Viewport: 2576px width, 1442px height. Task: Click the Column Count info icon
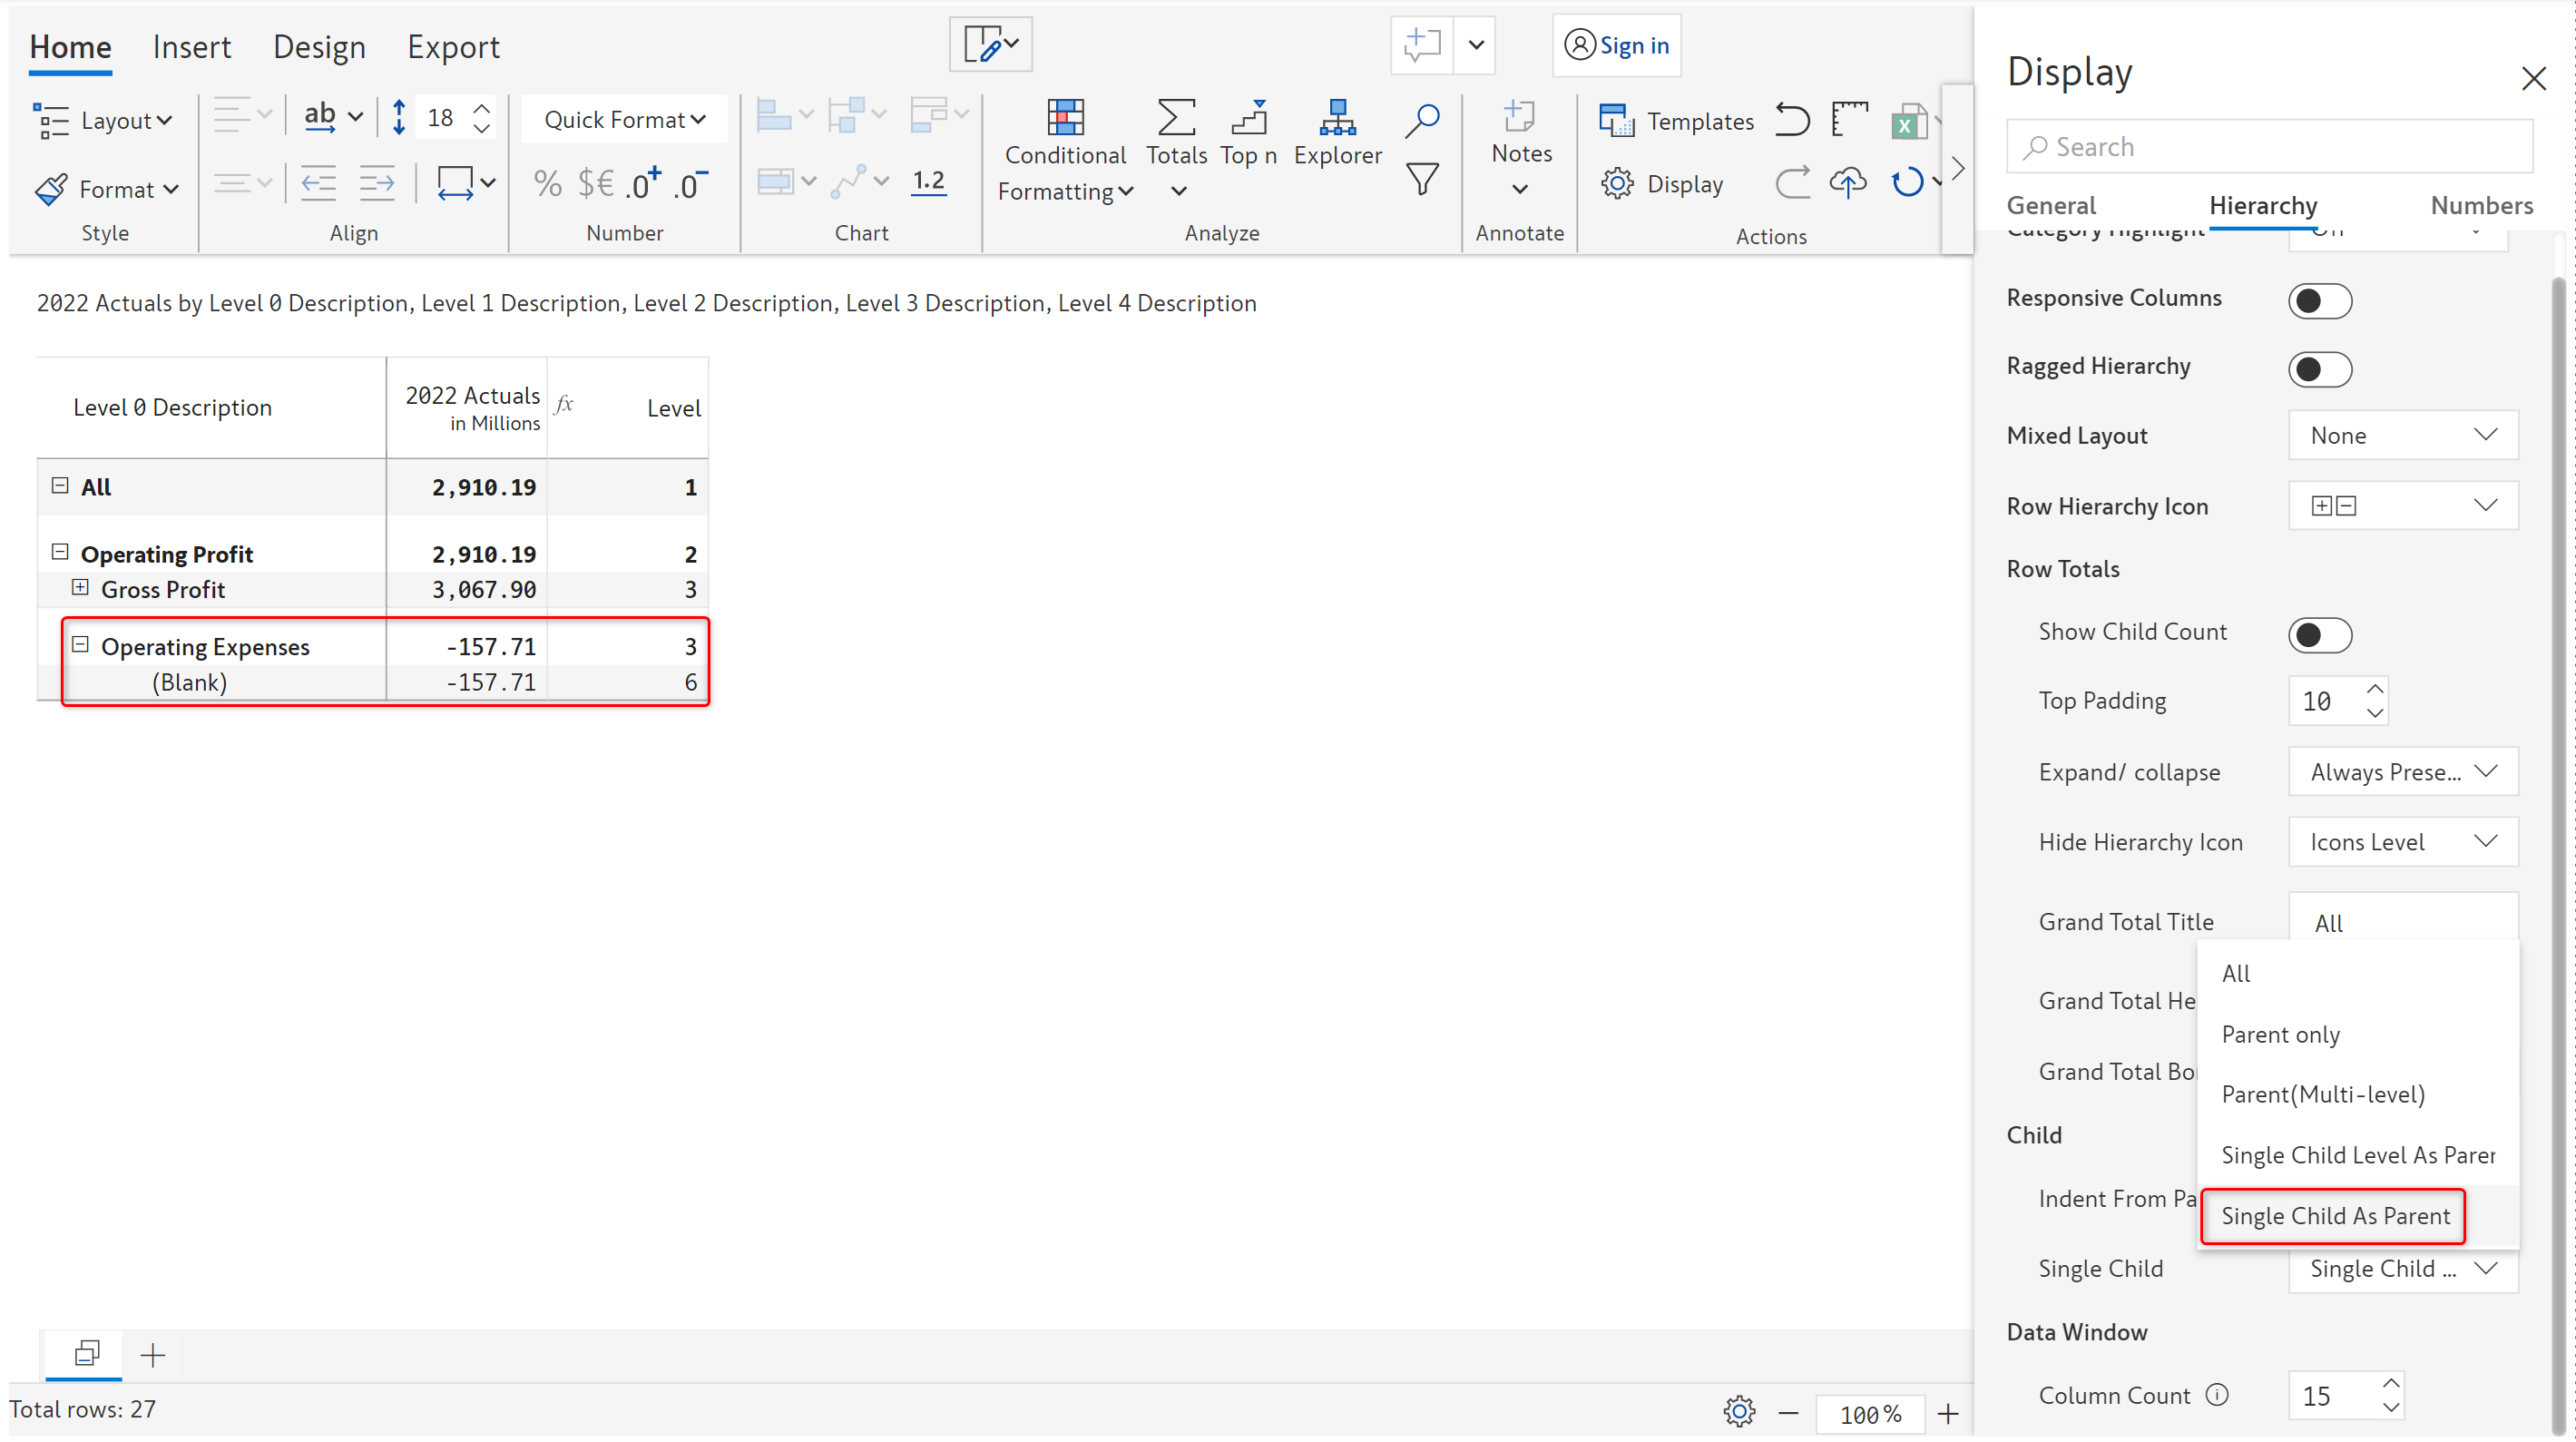[2216, 1394]
